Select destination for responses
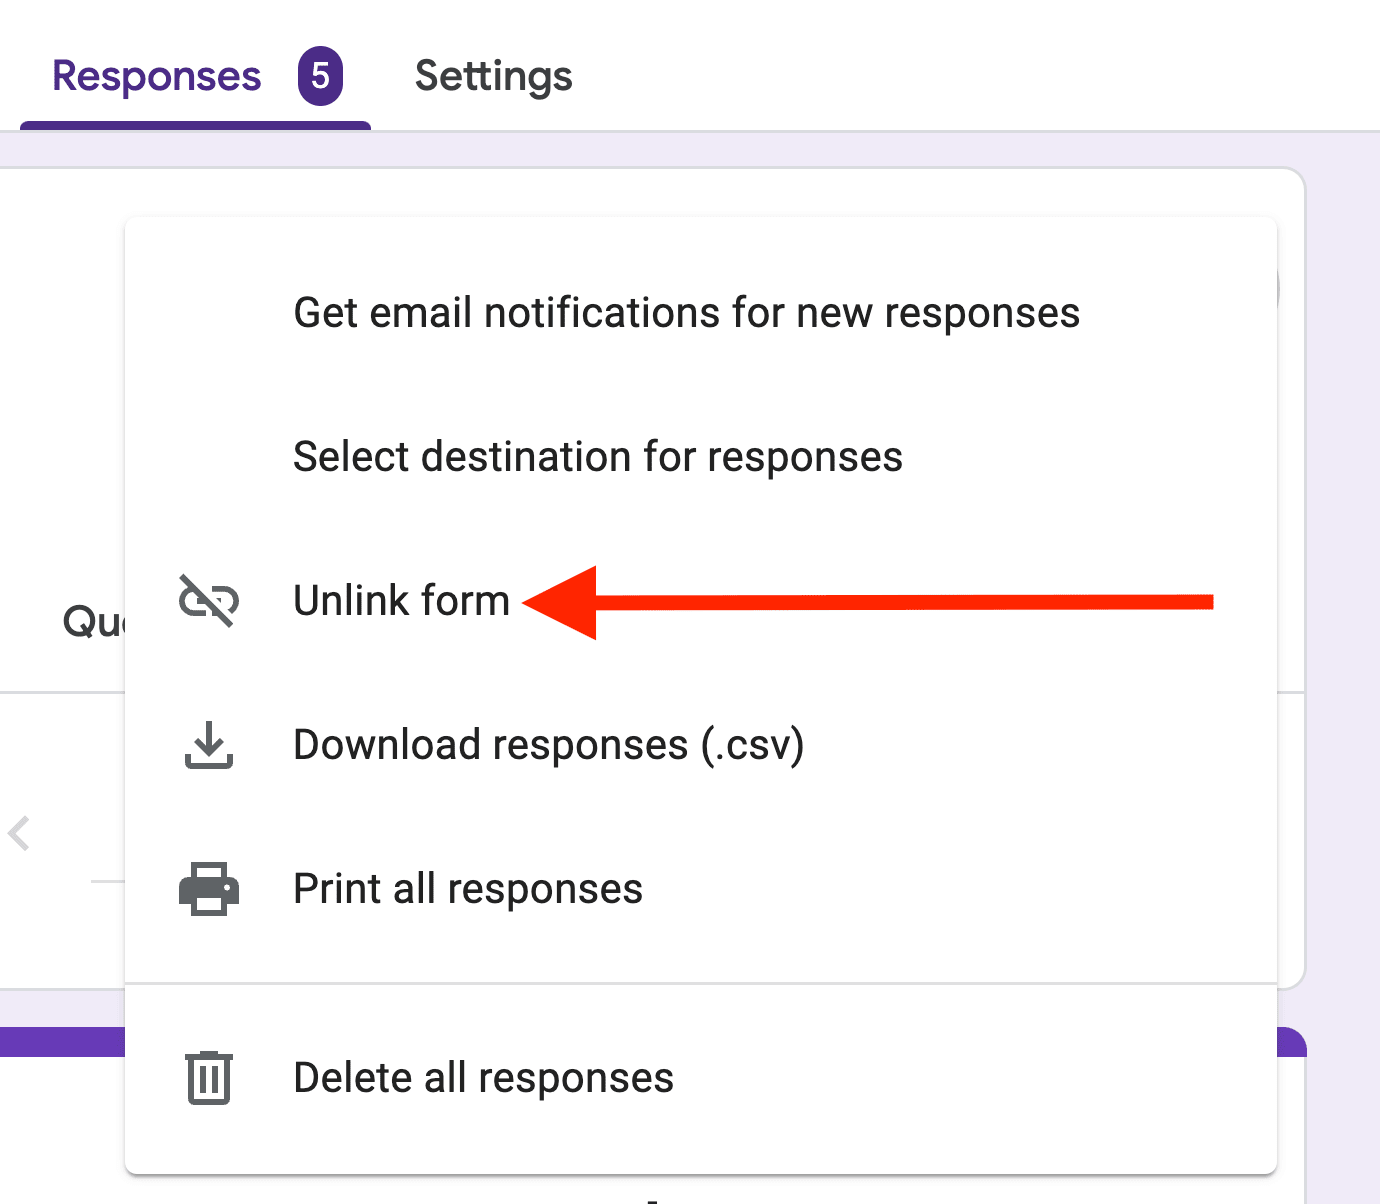1380x1204 pixels. [597, 457]
